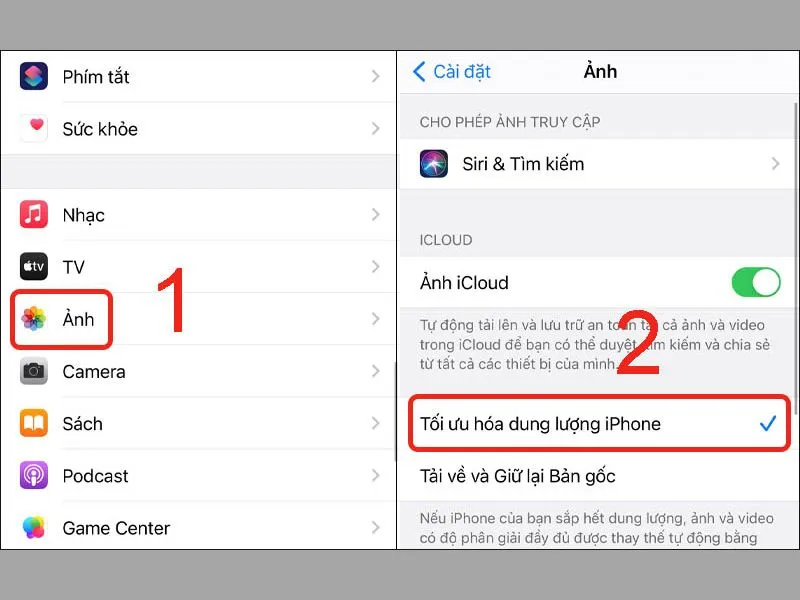This screenshot has width=800, height=600.
Task: Open the Phím tắt shortcuts app icon
Action: point(34,76)
